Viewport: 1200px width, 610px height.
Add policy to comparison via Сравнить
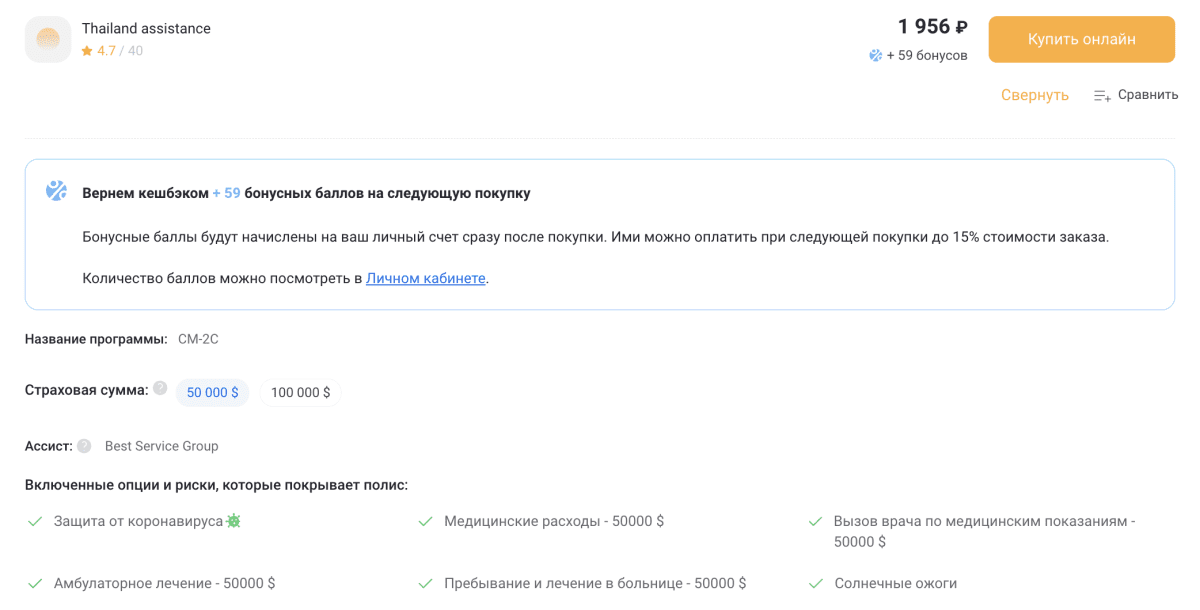tap(1147, 95)
